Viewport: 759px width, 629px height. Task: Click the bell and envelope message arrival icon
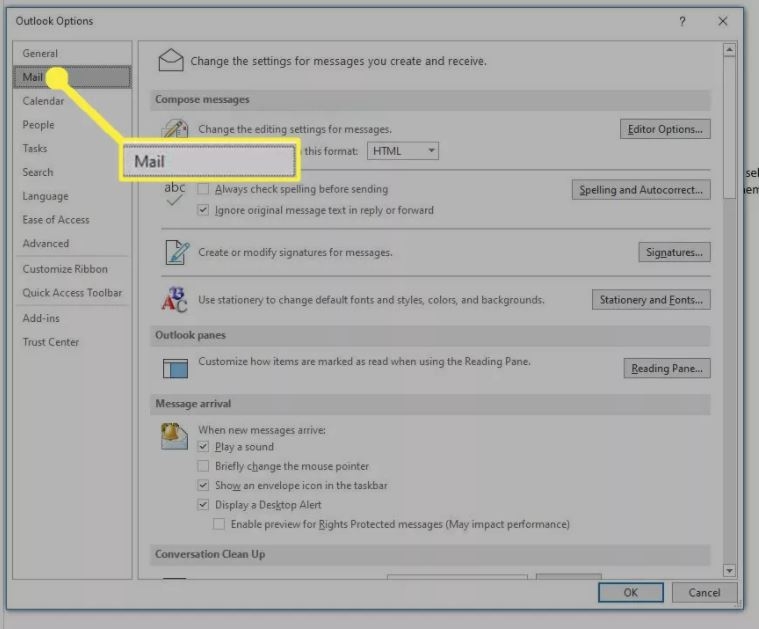174,436
